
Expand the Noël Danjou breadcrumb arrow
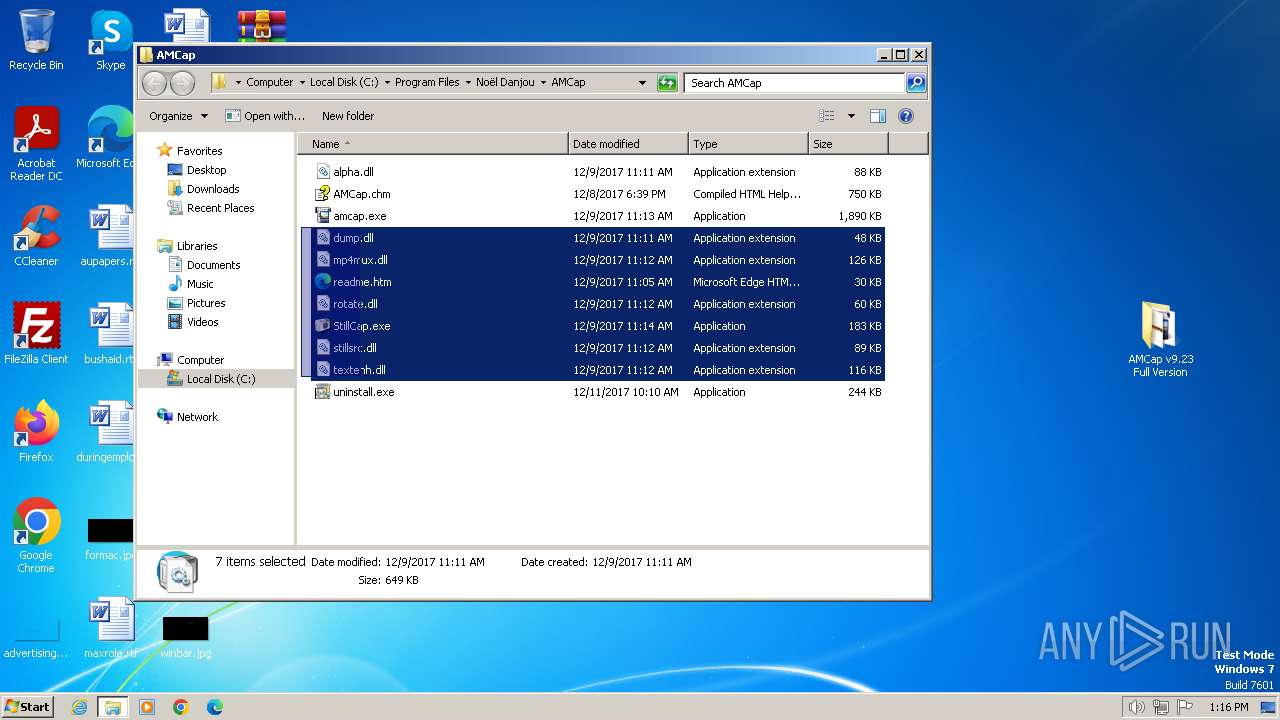(543, 83)
